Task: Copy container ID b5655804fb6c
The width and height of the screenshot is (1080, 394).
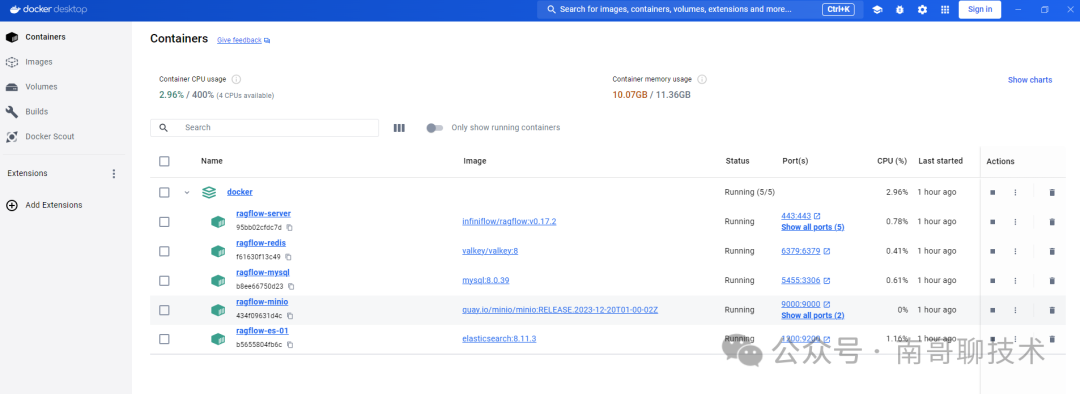Action: [x=290, y=344]
